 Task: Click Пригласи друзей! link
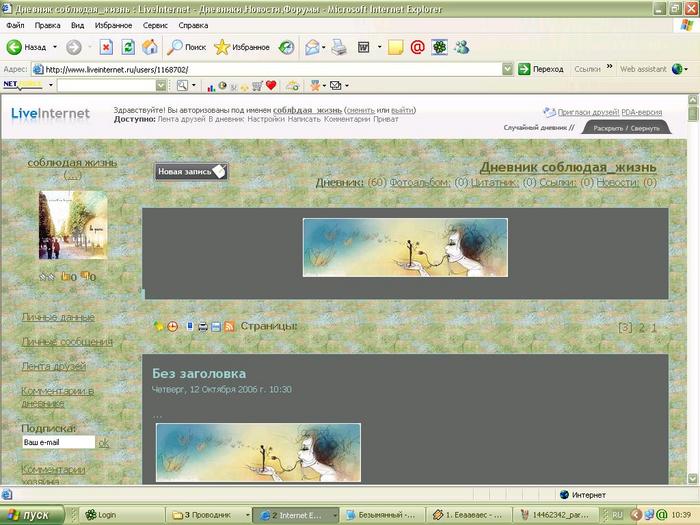tap(588, 112)
